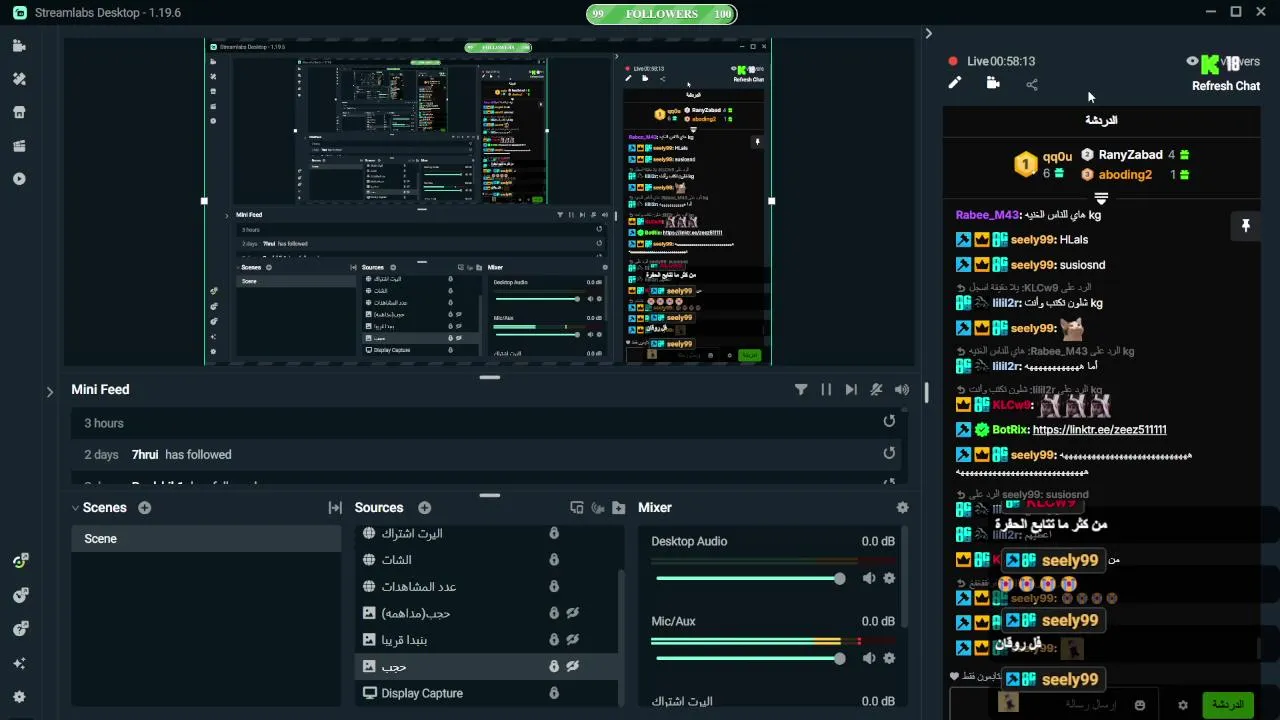Open the Editor from the left sidebar

pyautogui.click(x=19, y=46)
